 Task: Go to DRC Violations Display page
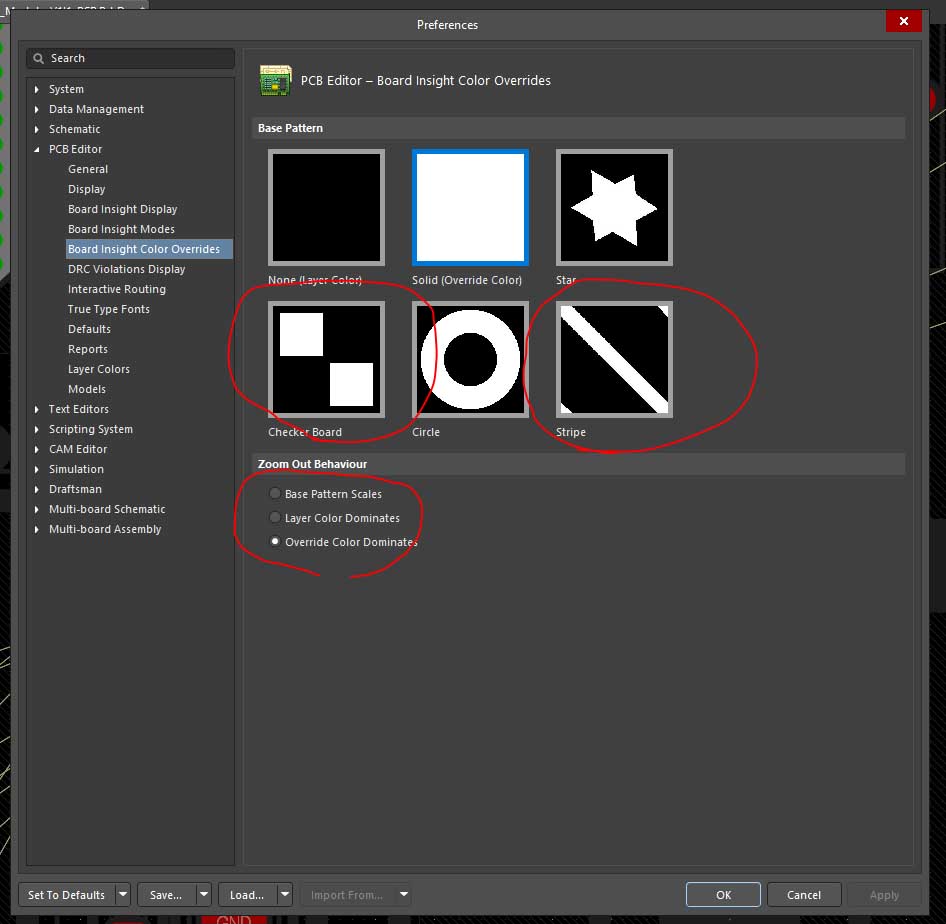(x=126, y=269)
